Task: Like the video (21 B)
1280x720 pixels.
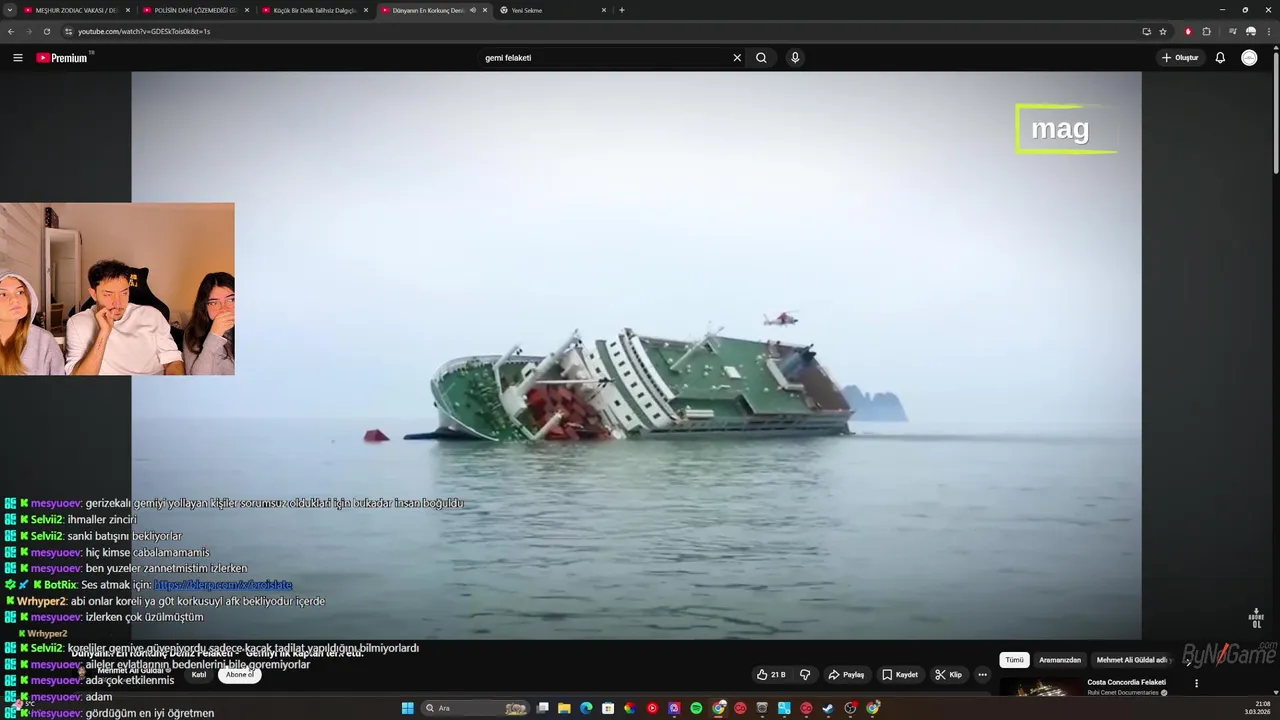Action: (x=771, y=675)
